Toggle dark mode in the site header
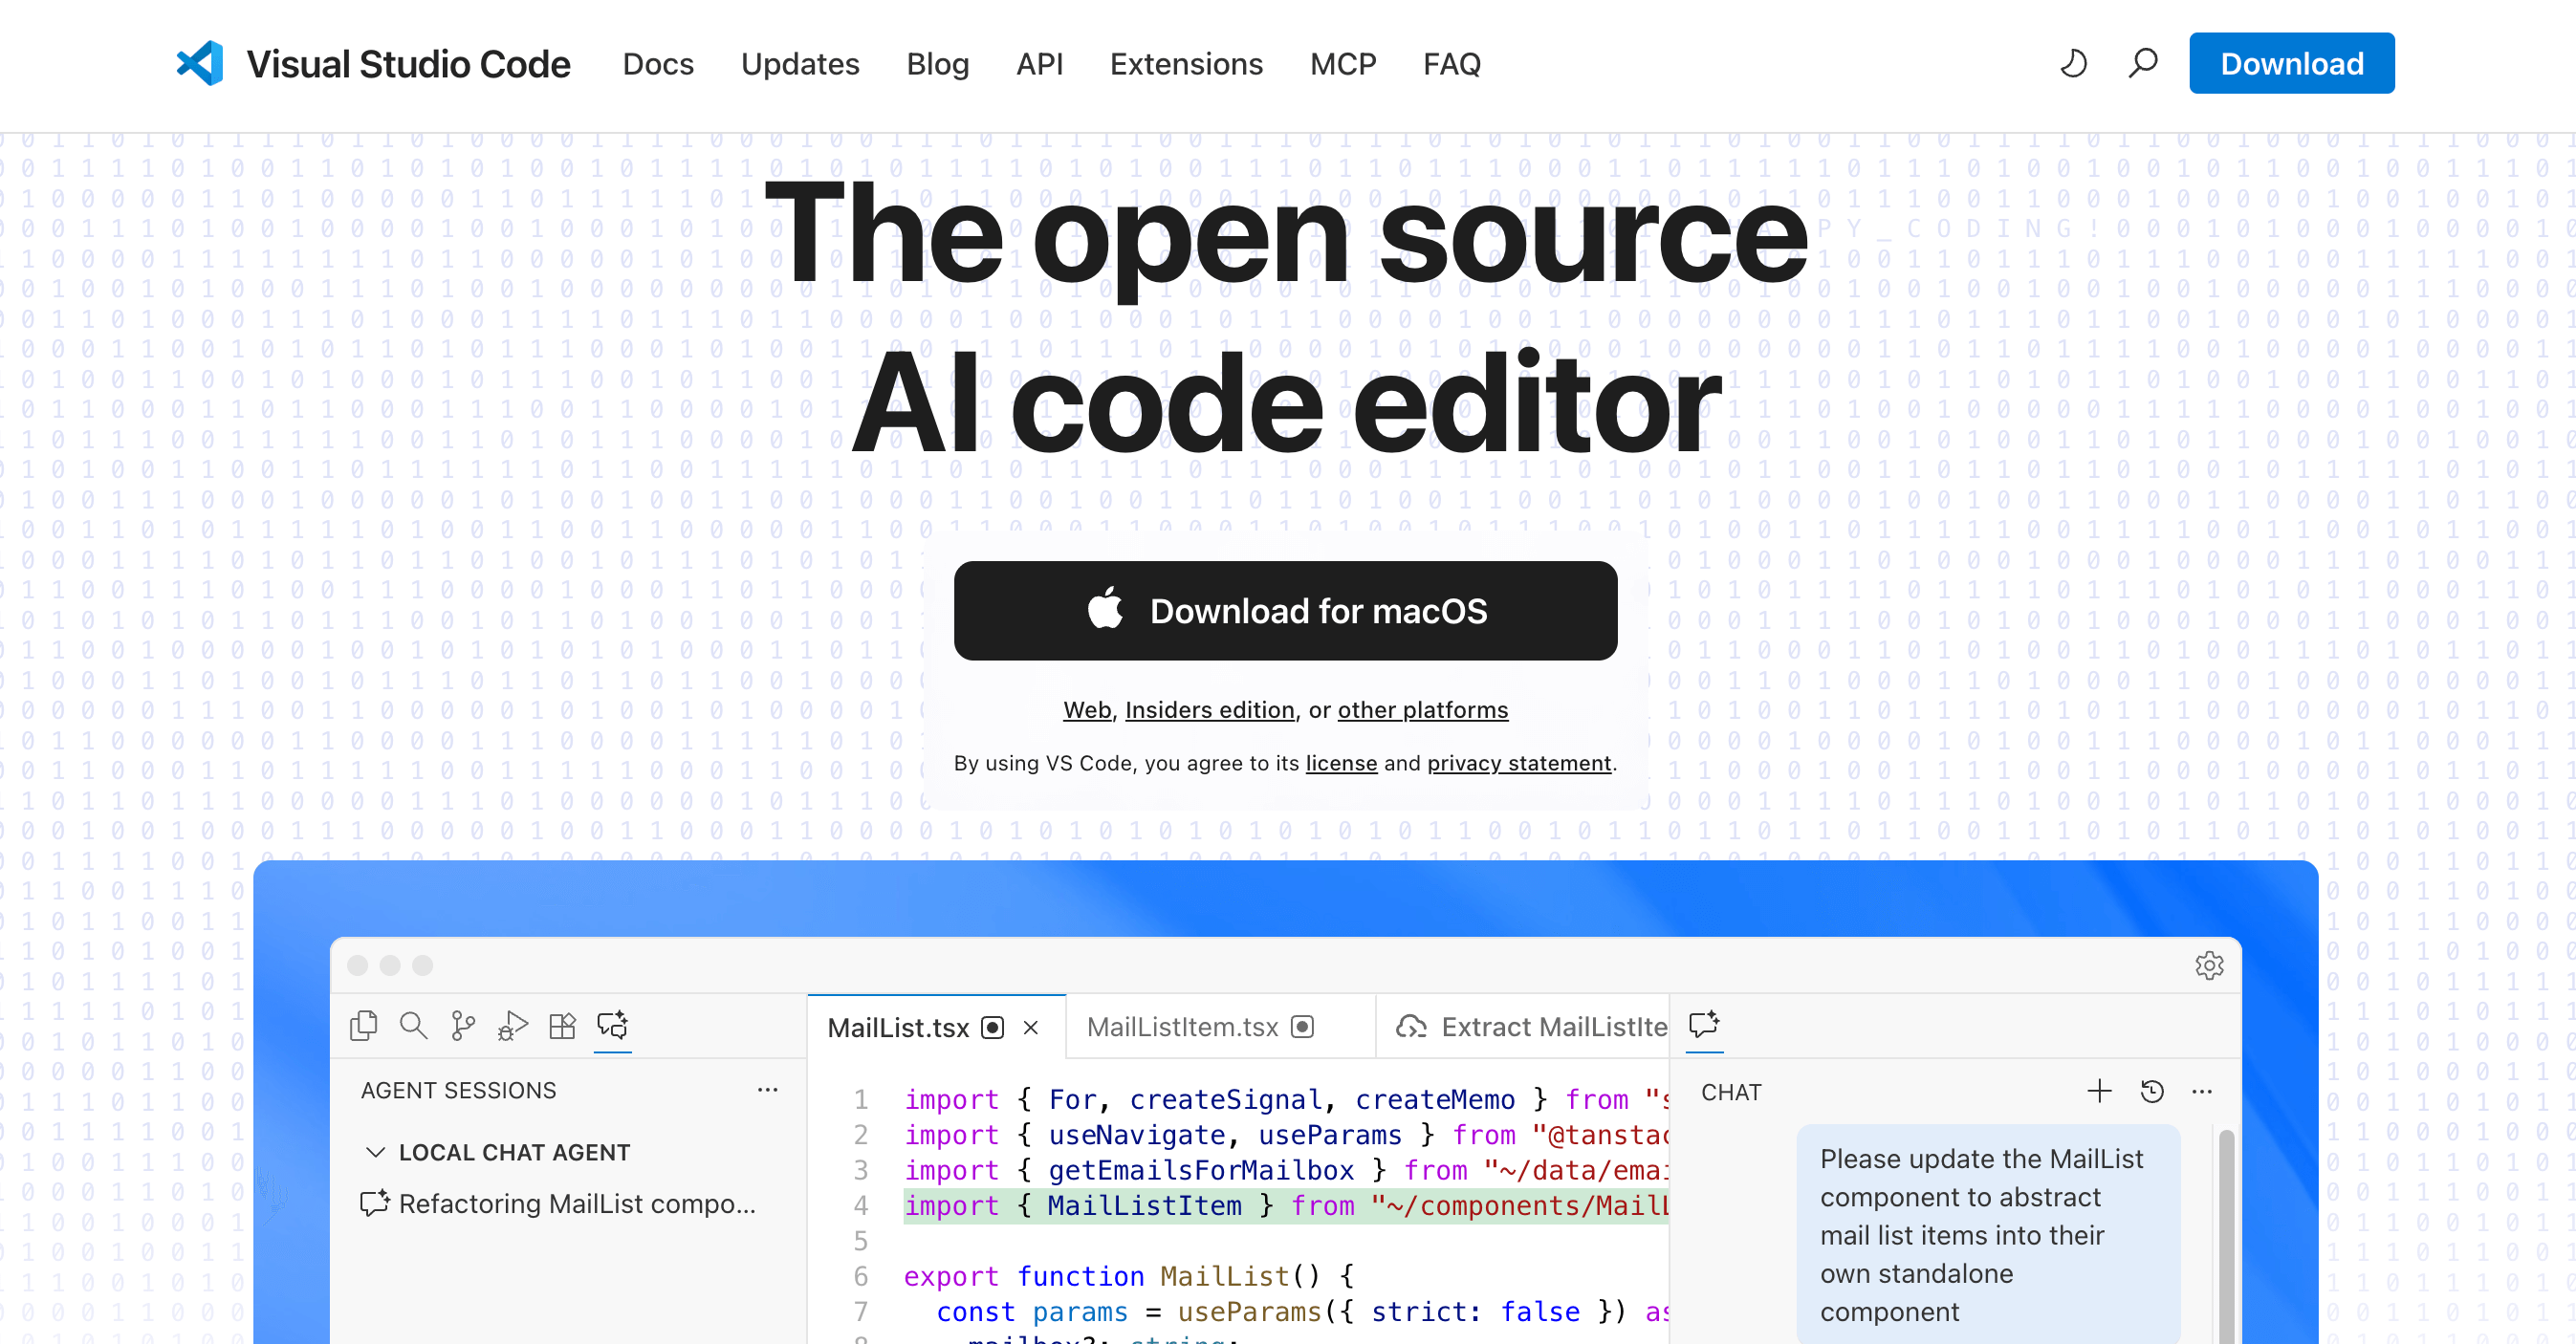This screenshot has height=1344, width=2576. point(2073,63)
